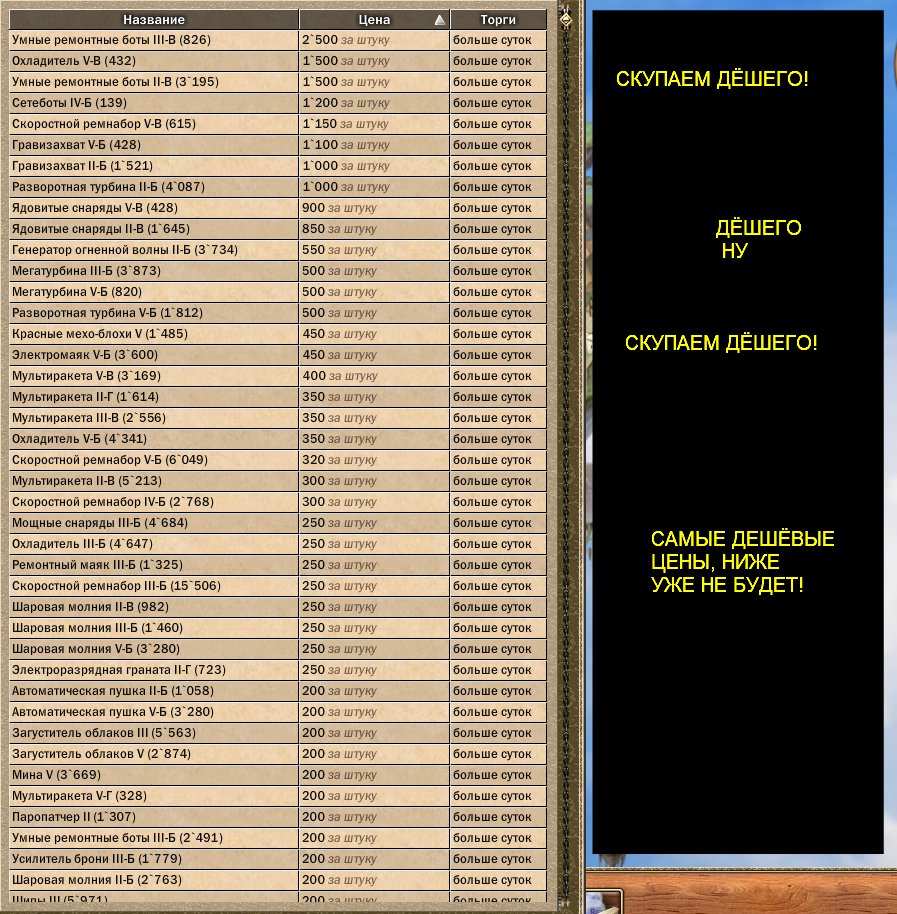897x914 pixels.
Task: Click the 1`150 за штуку price cell
Action: click(x=374, y=124)
